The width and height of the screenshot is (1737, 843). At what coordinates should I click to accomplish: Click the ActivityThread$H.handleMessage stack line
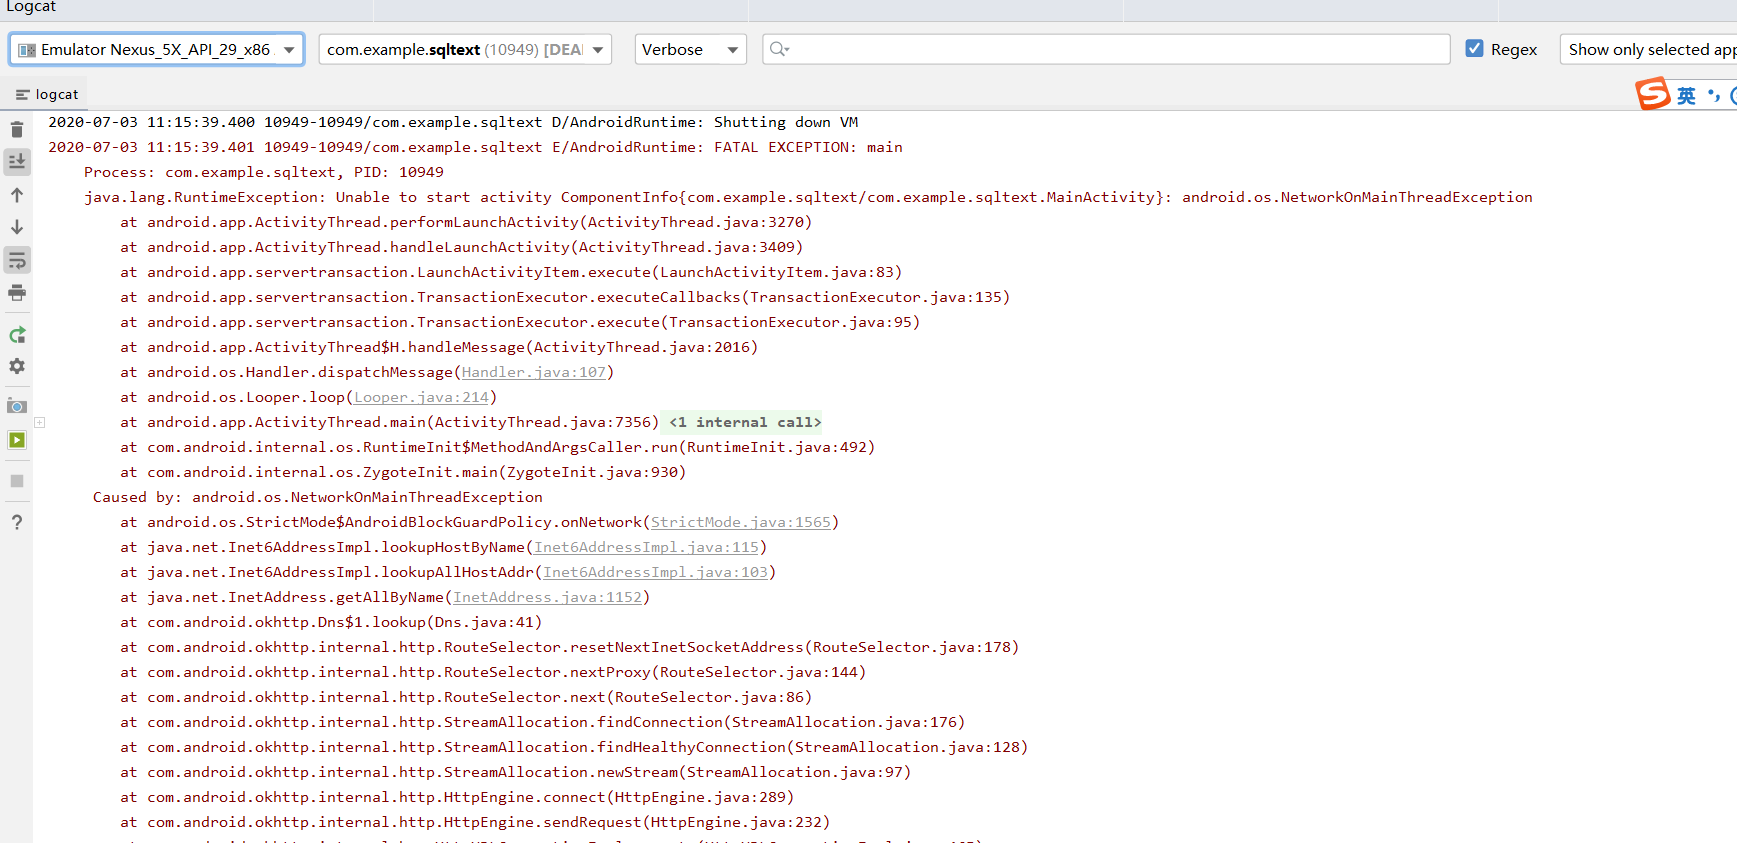tap(439, 347)
